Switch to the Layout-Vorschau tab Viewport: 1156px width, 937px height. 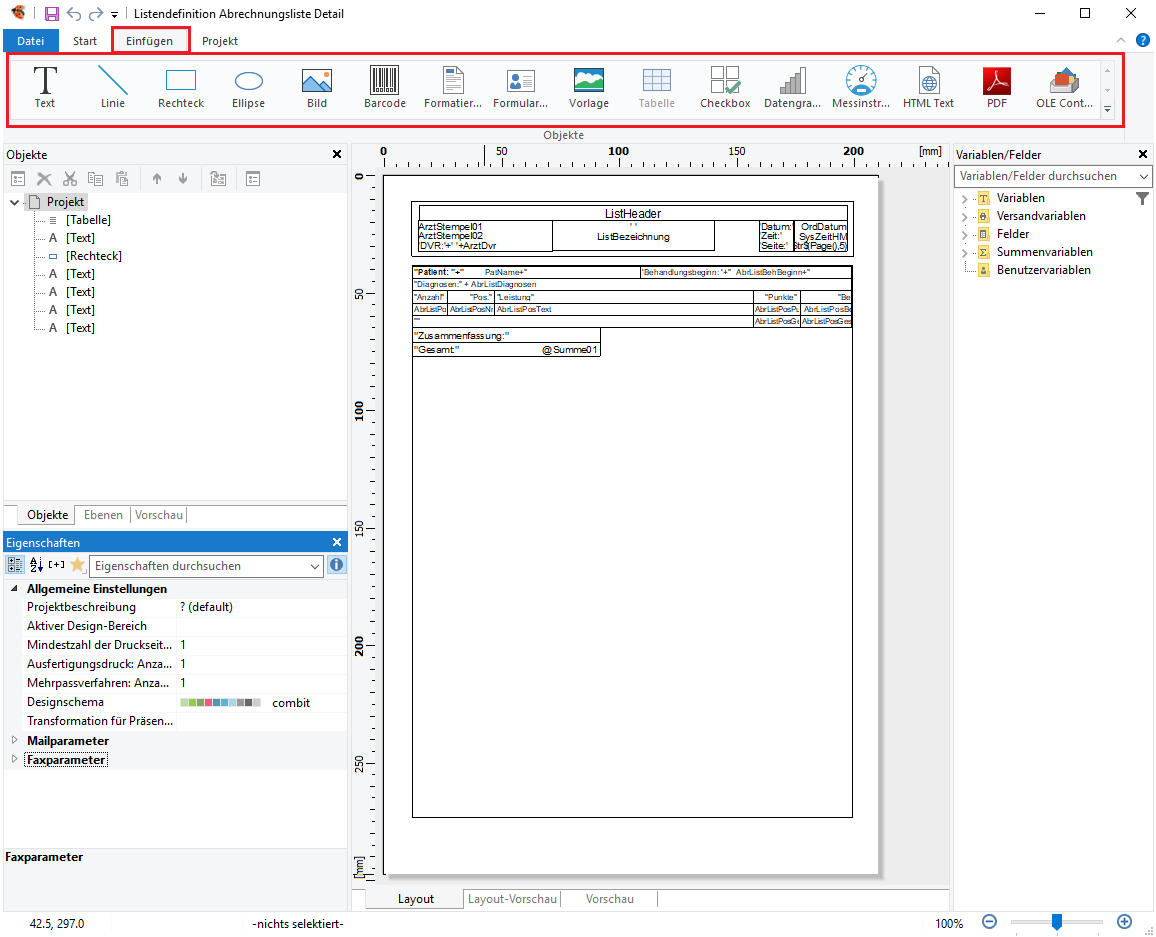[512, 899]
